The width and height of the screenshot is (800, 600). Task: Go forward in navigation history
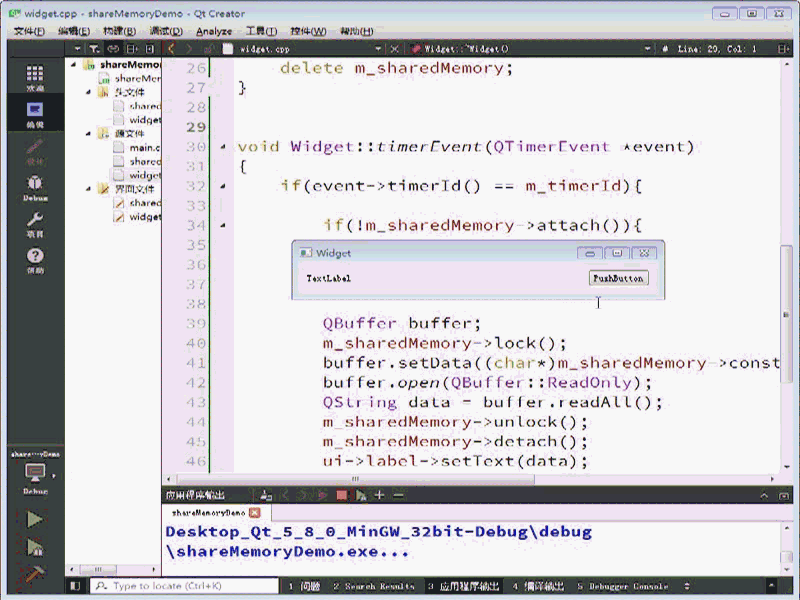(189, 49)
